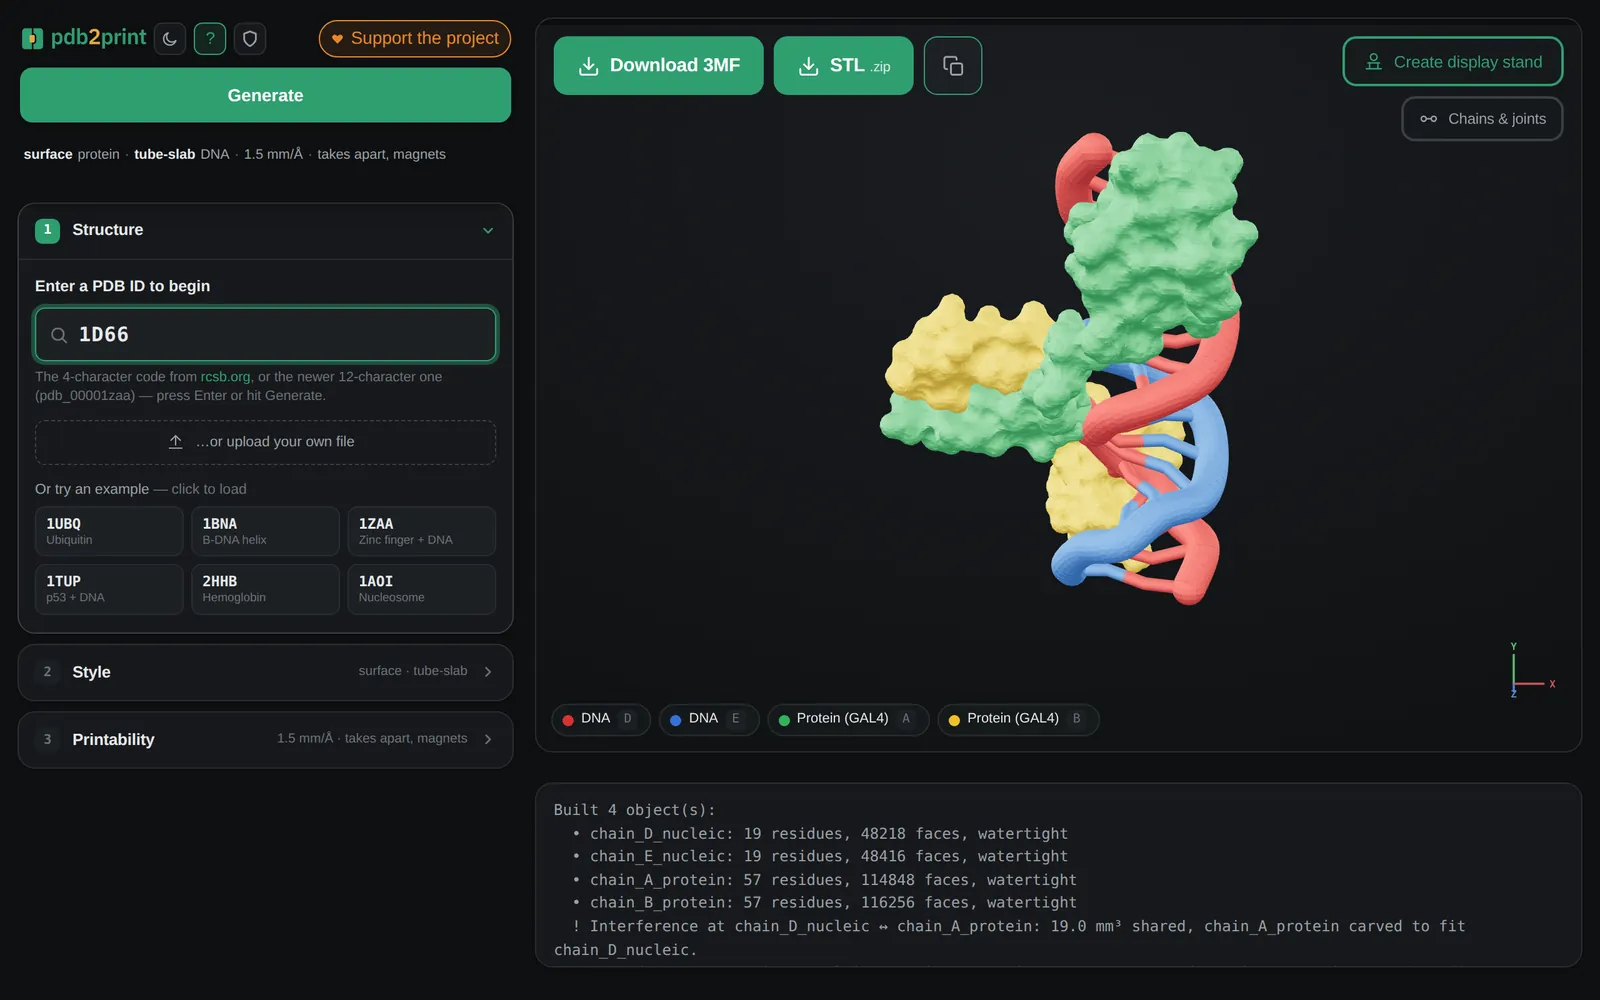Click Style section number 2 badge

(x=47, y=672)
